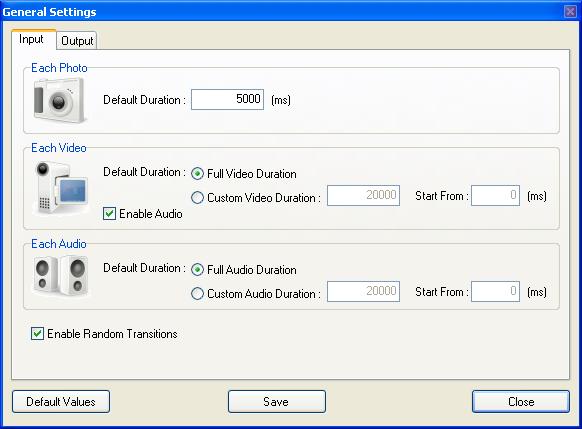Select the Input tab
The image size is (582, 429).
[x=31, y=39]
